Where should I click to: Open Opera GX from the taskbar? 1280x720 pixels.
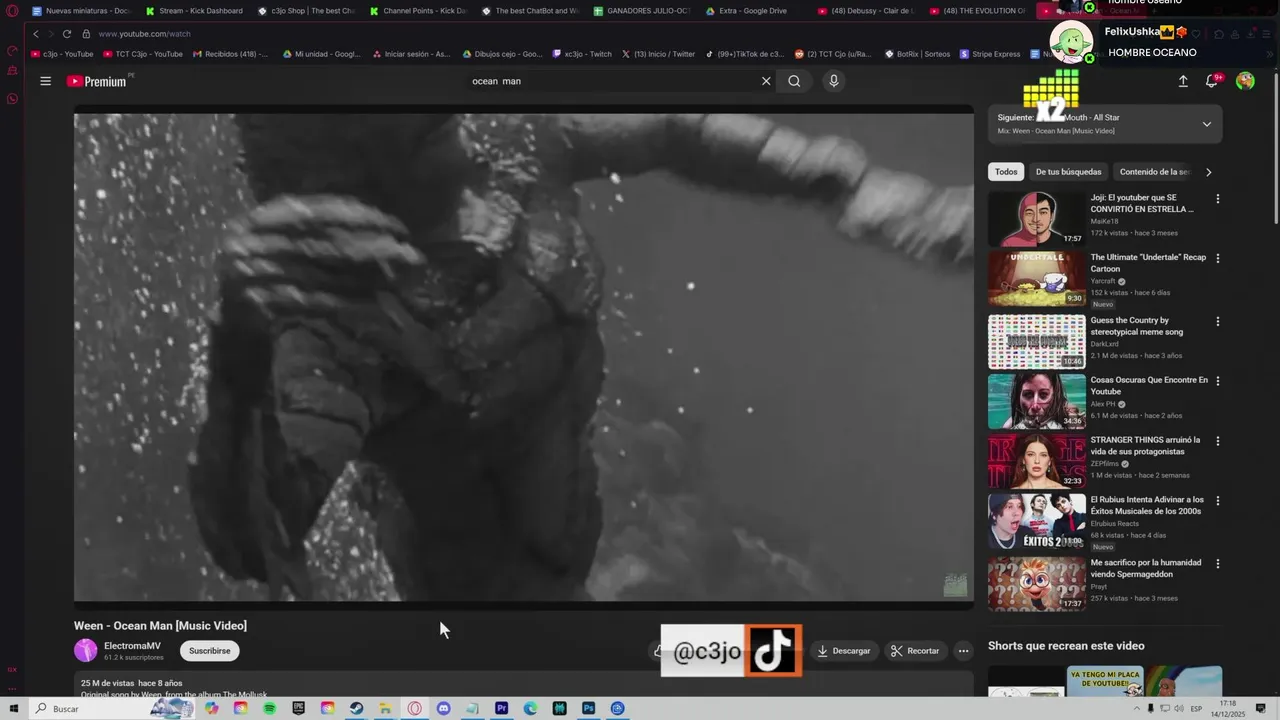coord(414,708)
